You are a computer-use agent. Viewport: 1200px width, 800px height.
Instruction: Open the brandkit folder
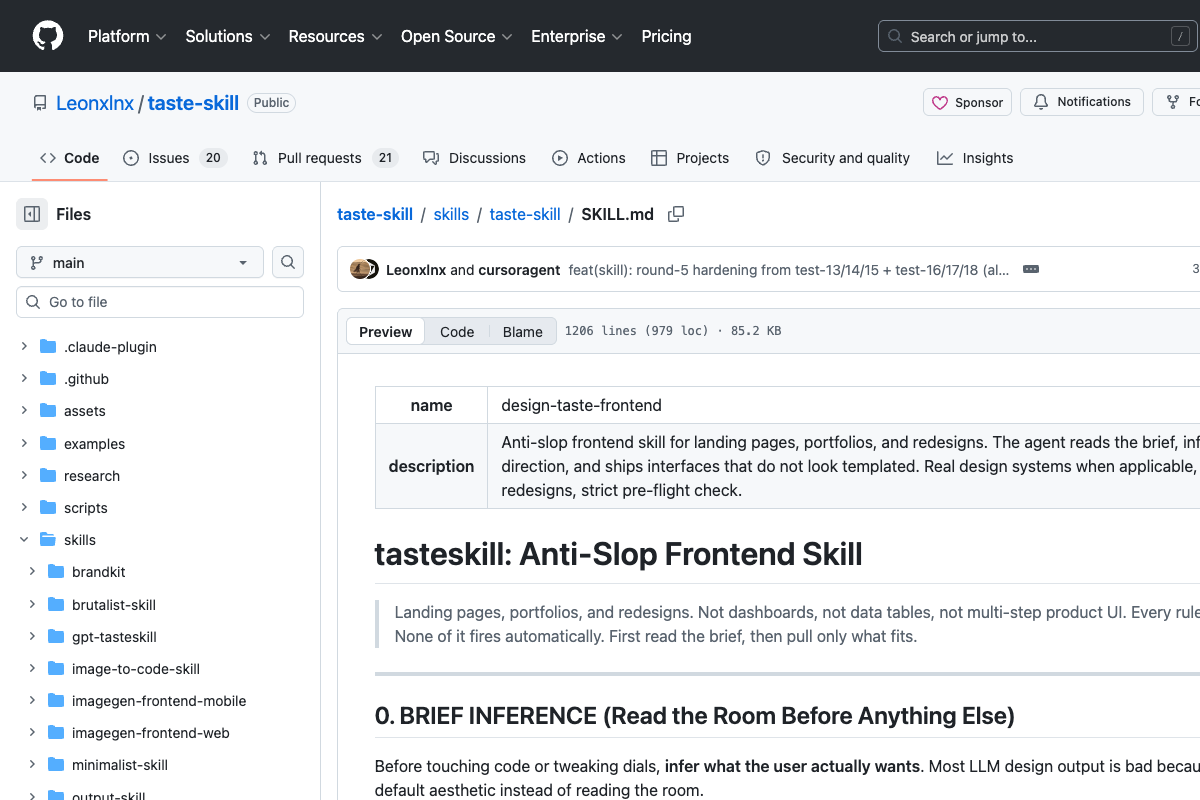pyautogui.click(x=99, y=572)
